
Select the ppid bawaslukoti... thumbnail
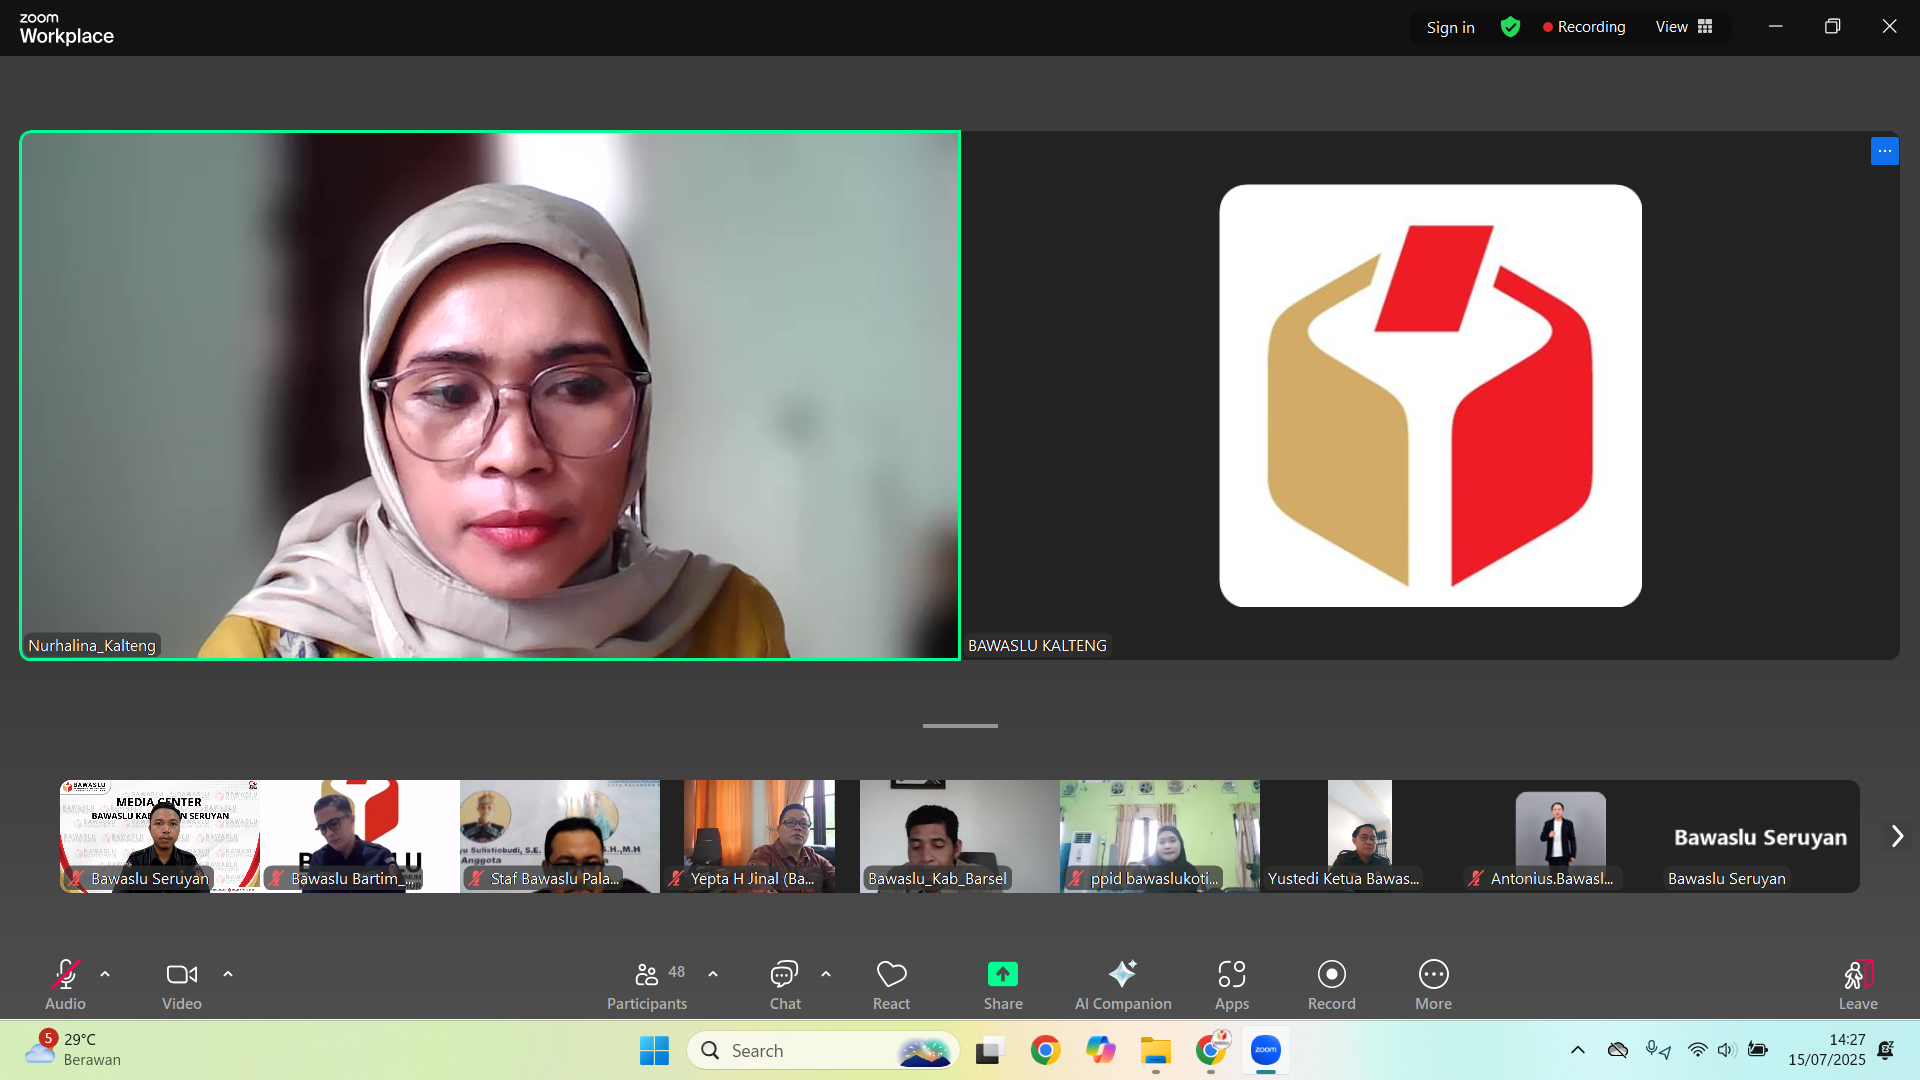(x=1160, y=836)
